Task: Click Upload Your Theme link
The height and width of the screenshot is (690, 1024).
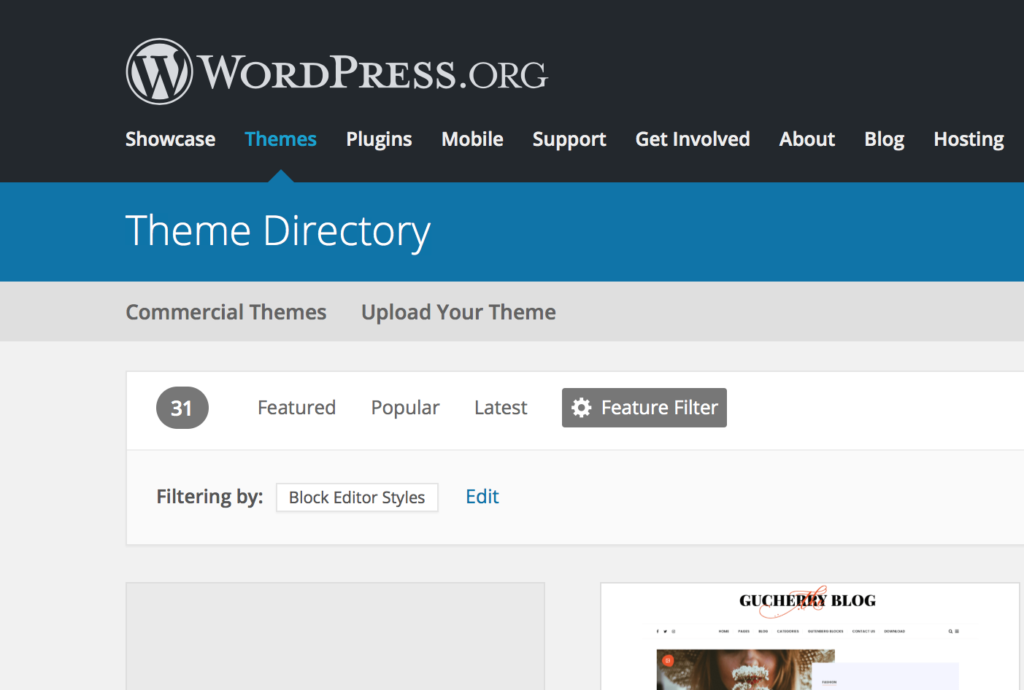Action: coord(458,312)
